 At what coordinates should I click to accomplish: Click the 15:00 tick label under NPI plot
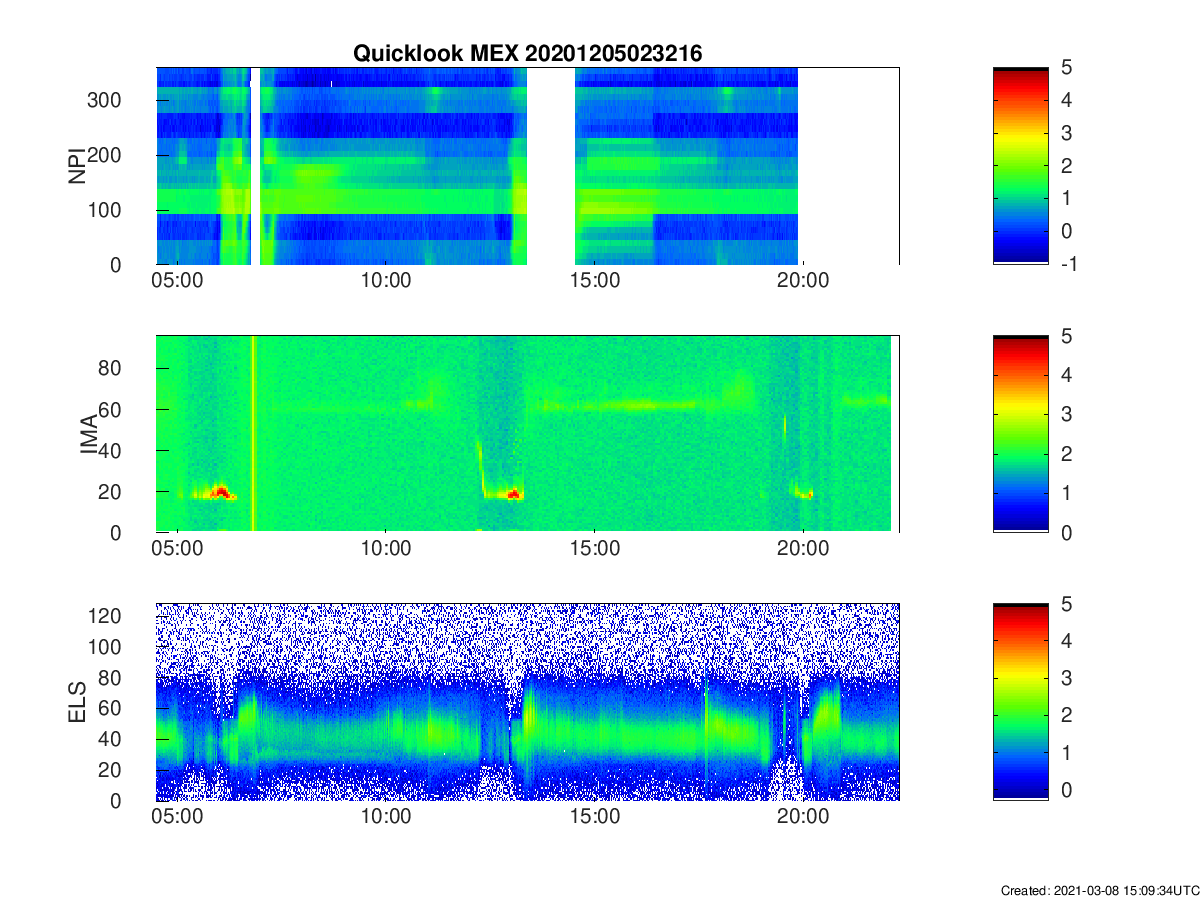595,281
